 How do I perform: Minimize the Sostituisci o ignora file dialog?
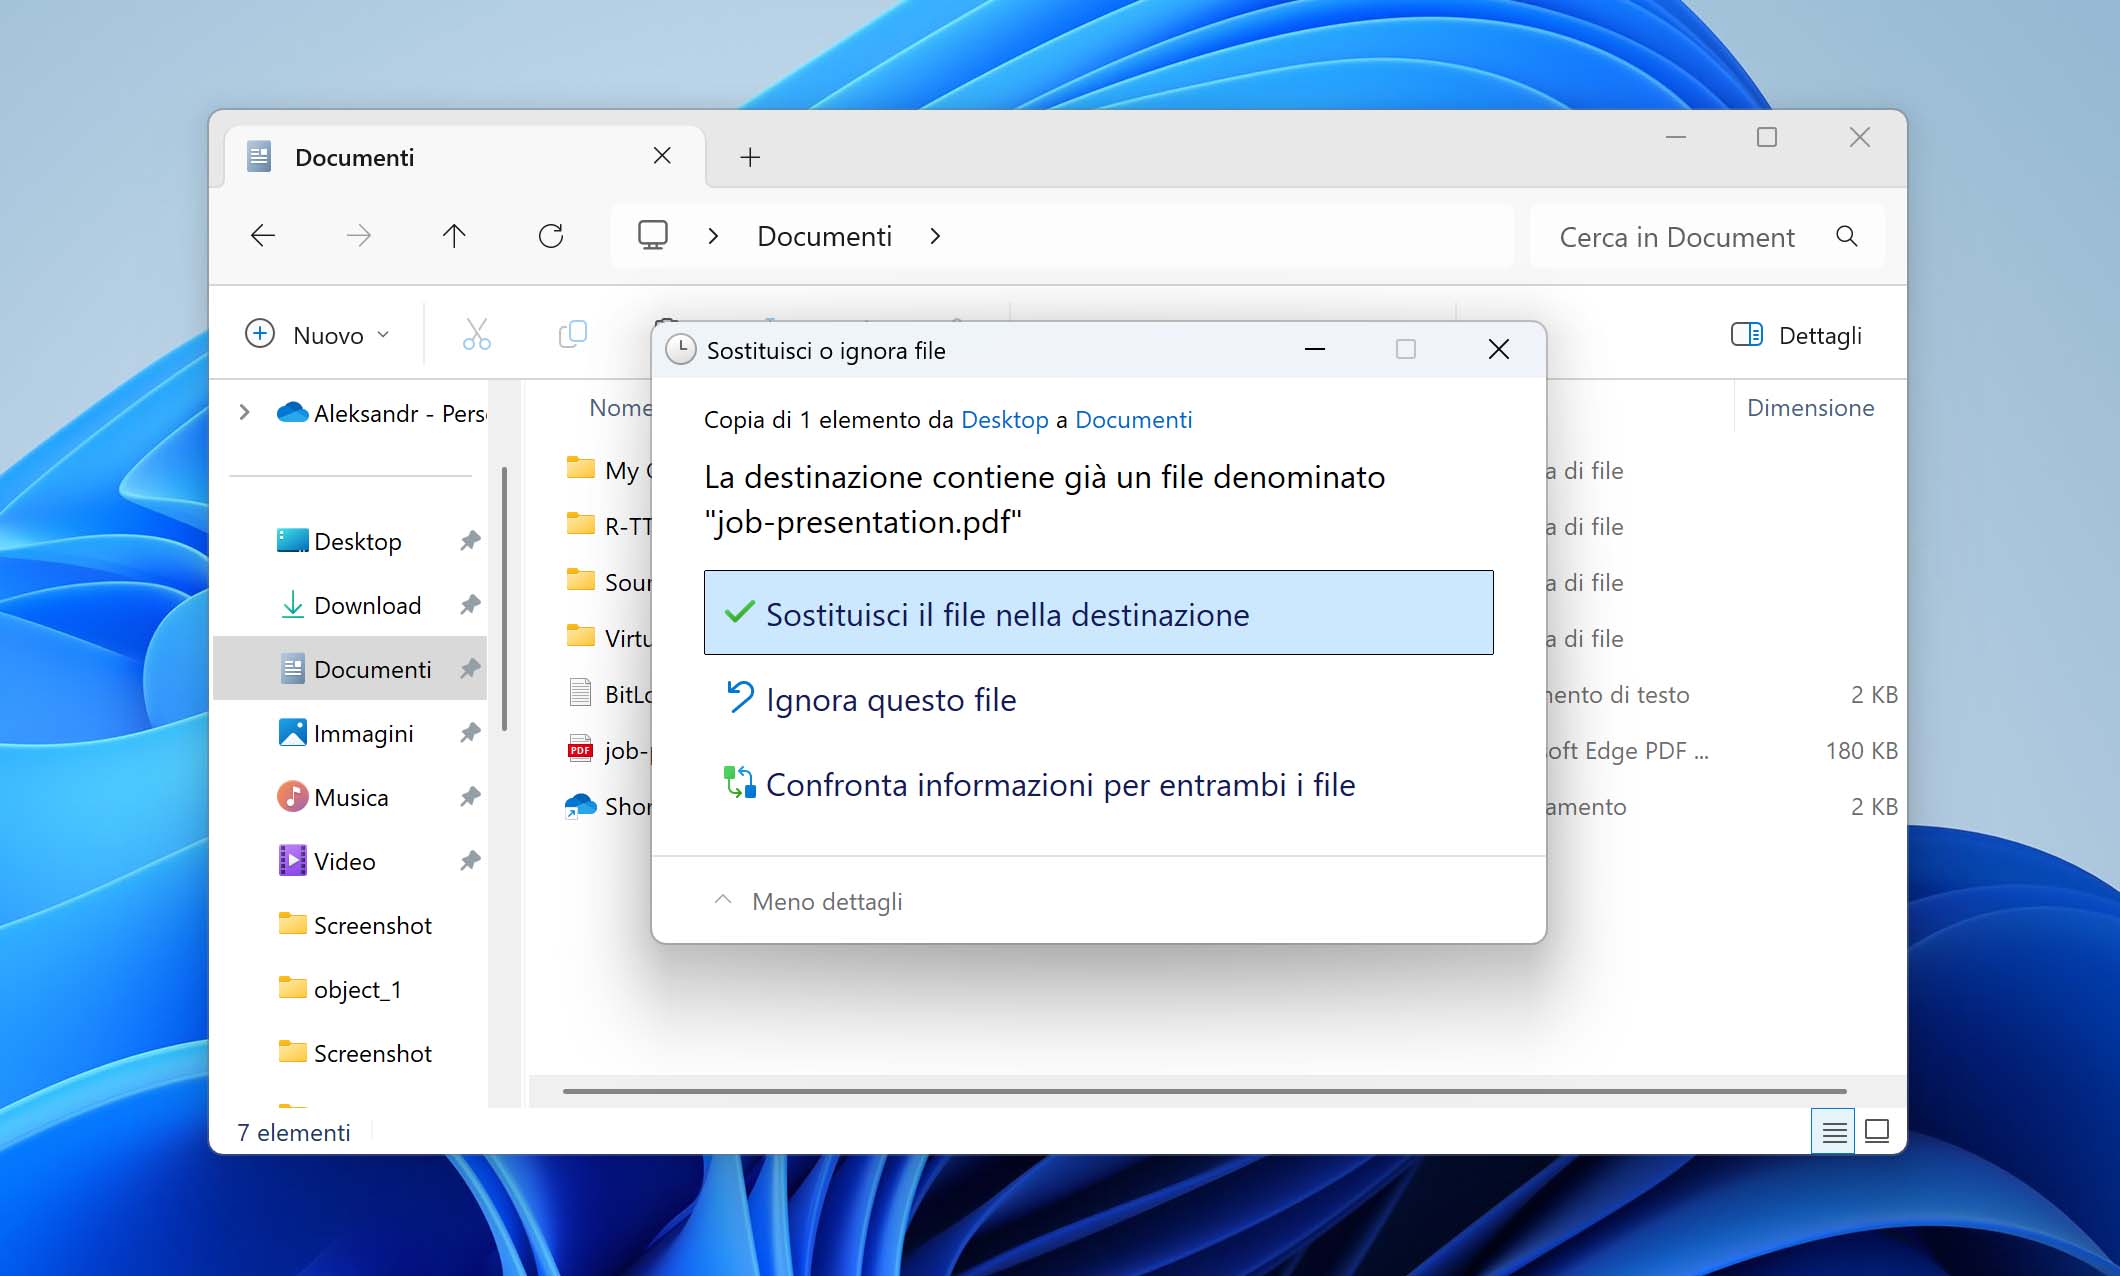pyautogui.click(x=1315, y=349)
